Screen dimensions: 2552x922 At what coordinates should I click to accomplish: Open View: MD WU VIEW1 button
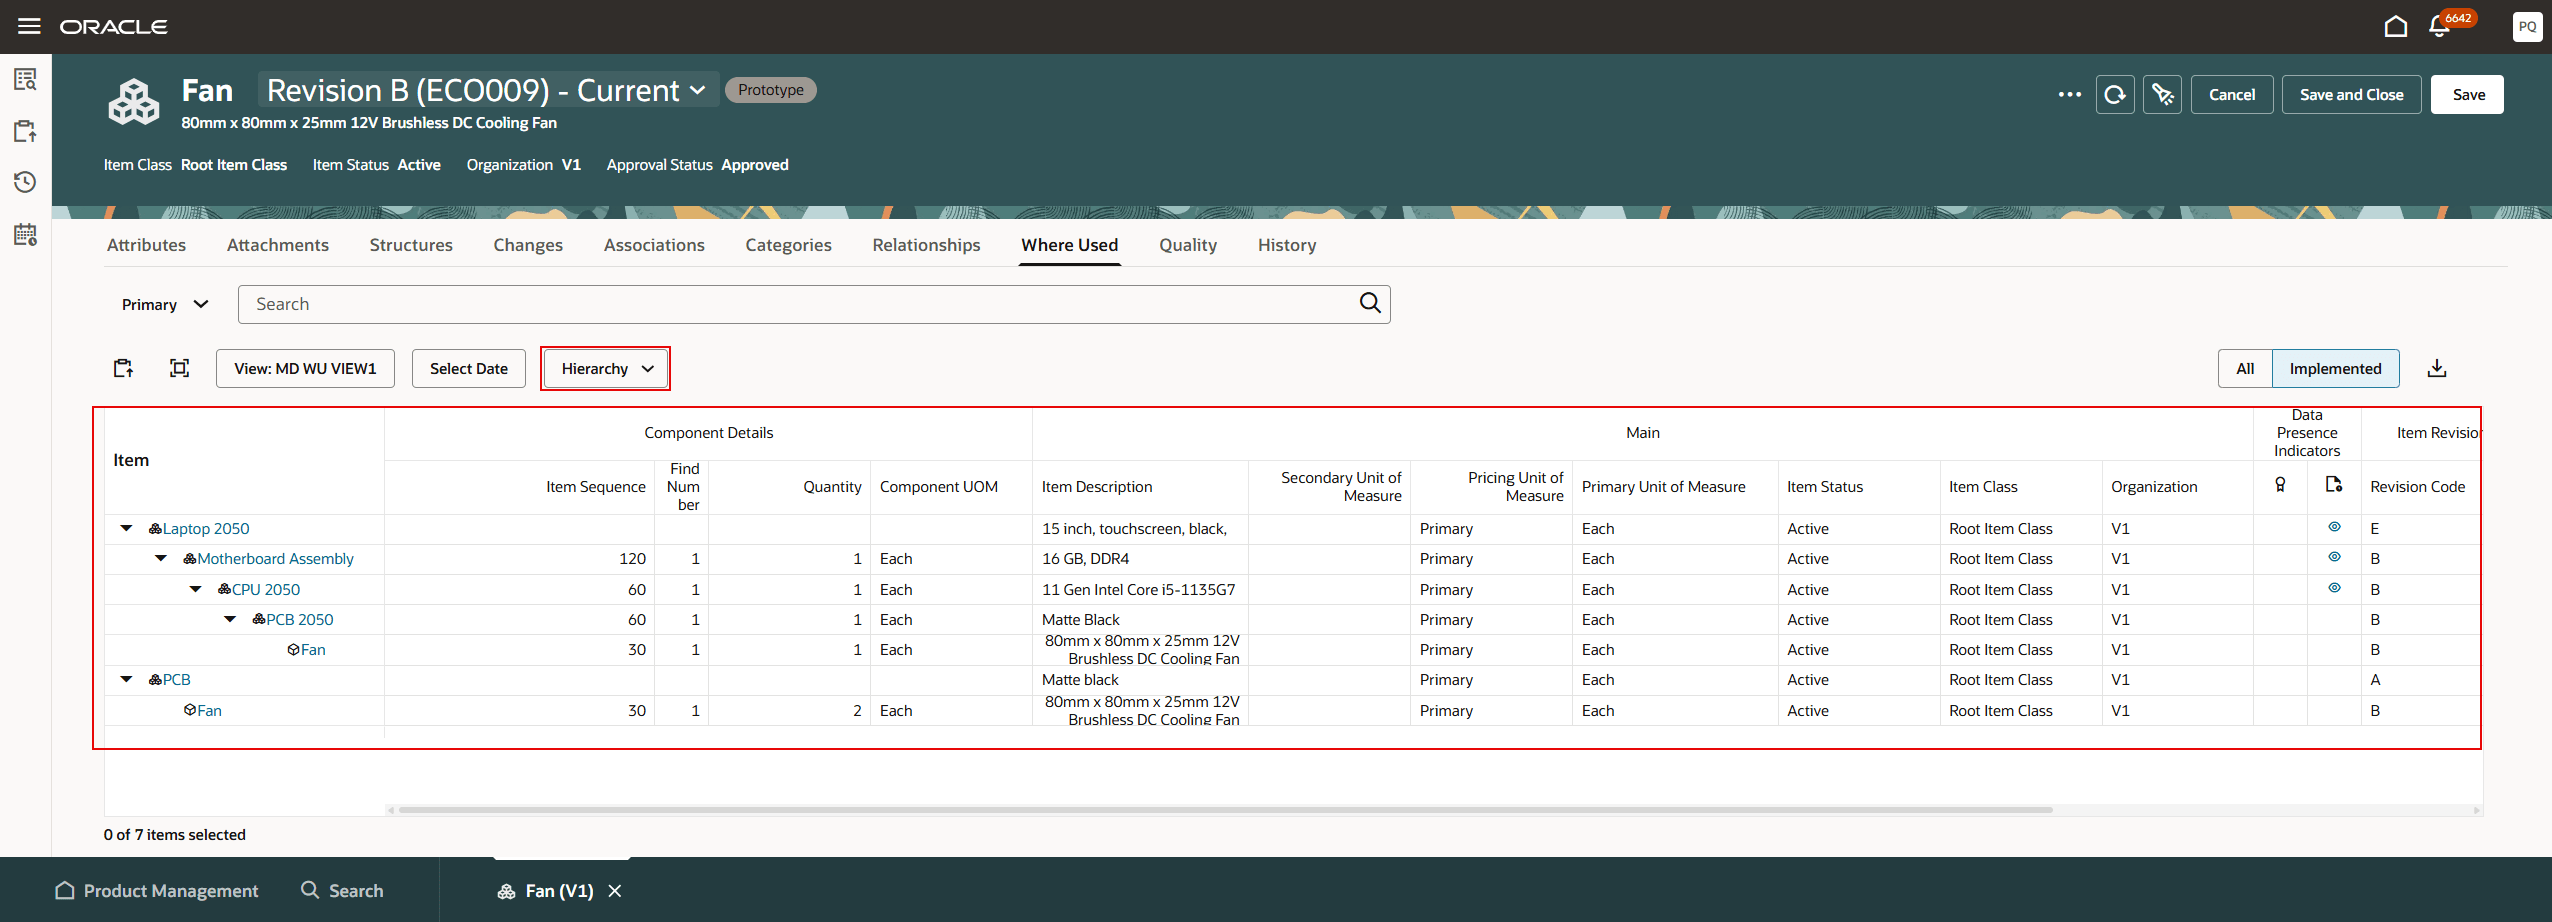305,368
